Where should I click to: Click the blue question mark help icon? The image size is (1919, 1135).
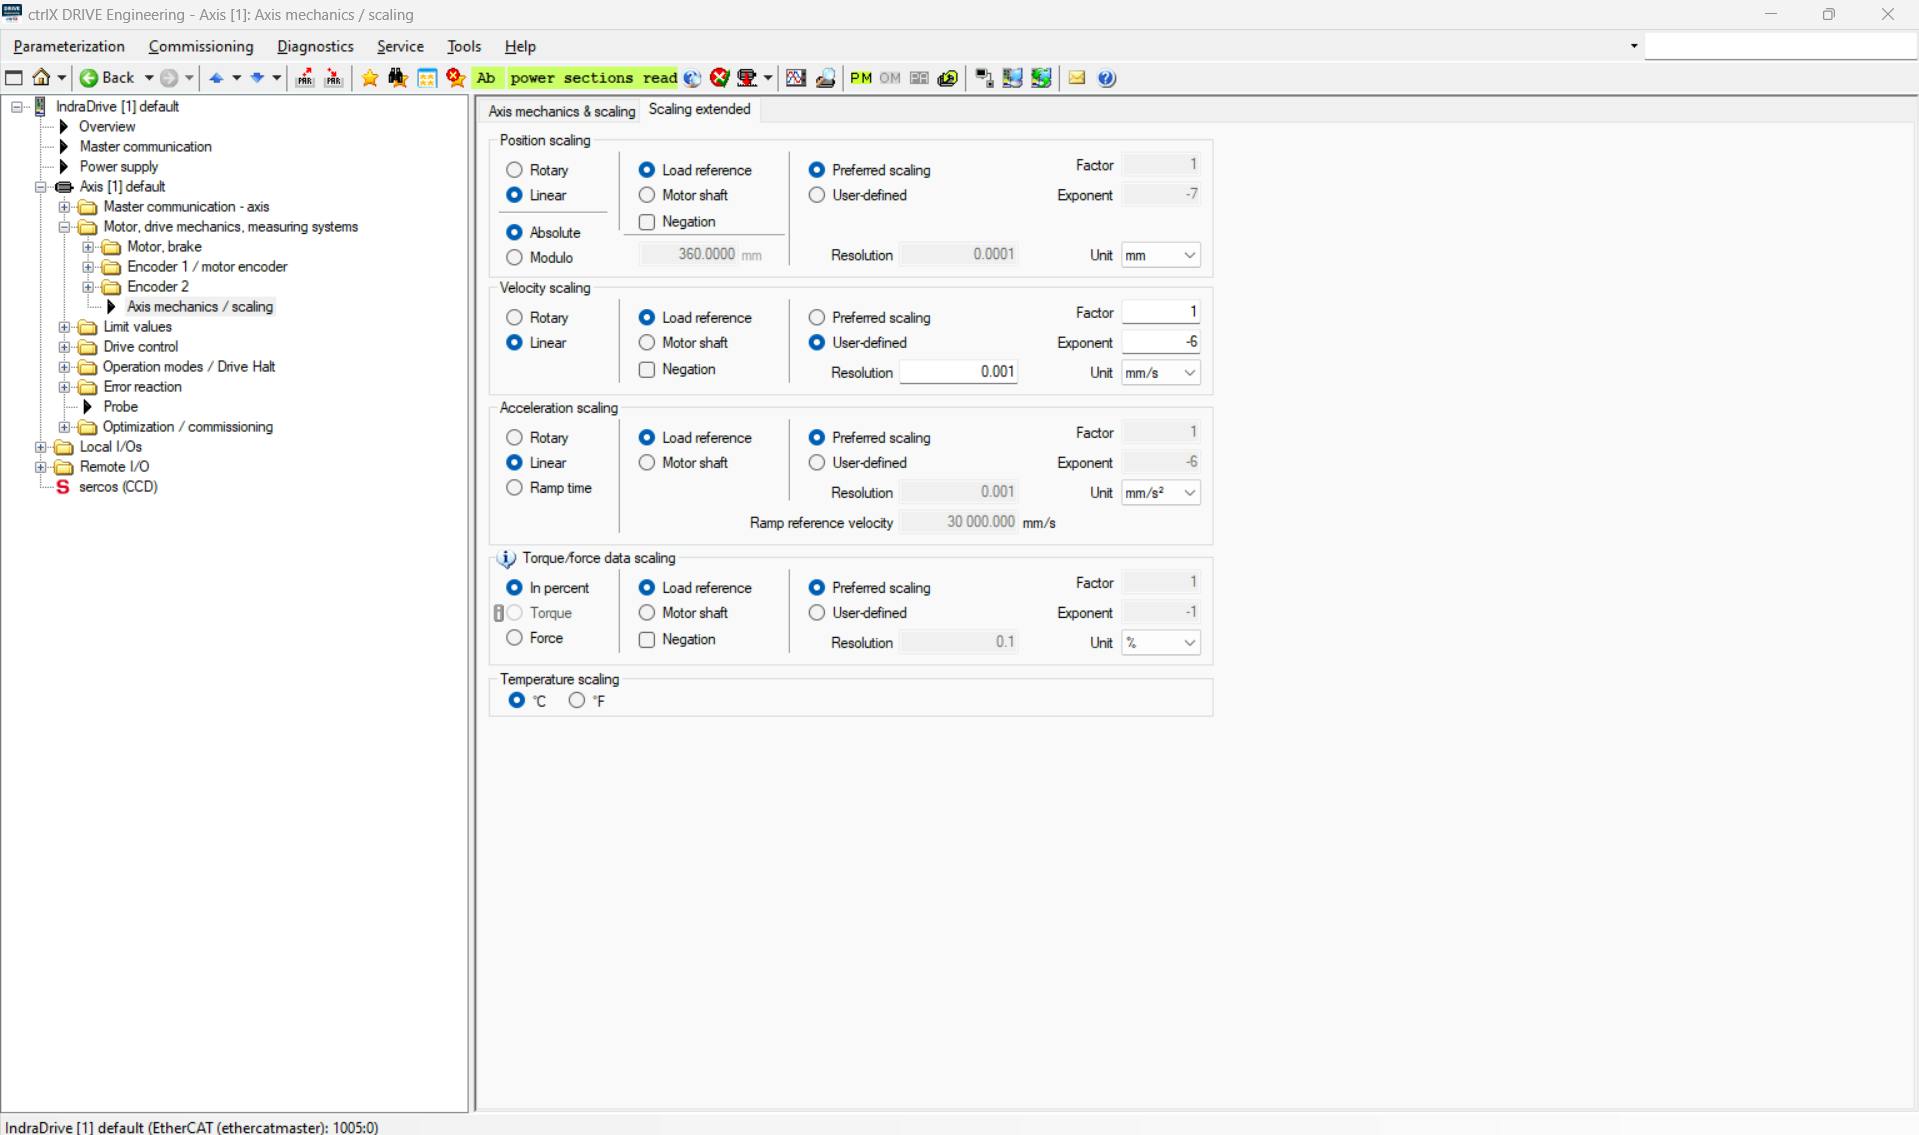pyautogui.click(x=1106, y=78)
